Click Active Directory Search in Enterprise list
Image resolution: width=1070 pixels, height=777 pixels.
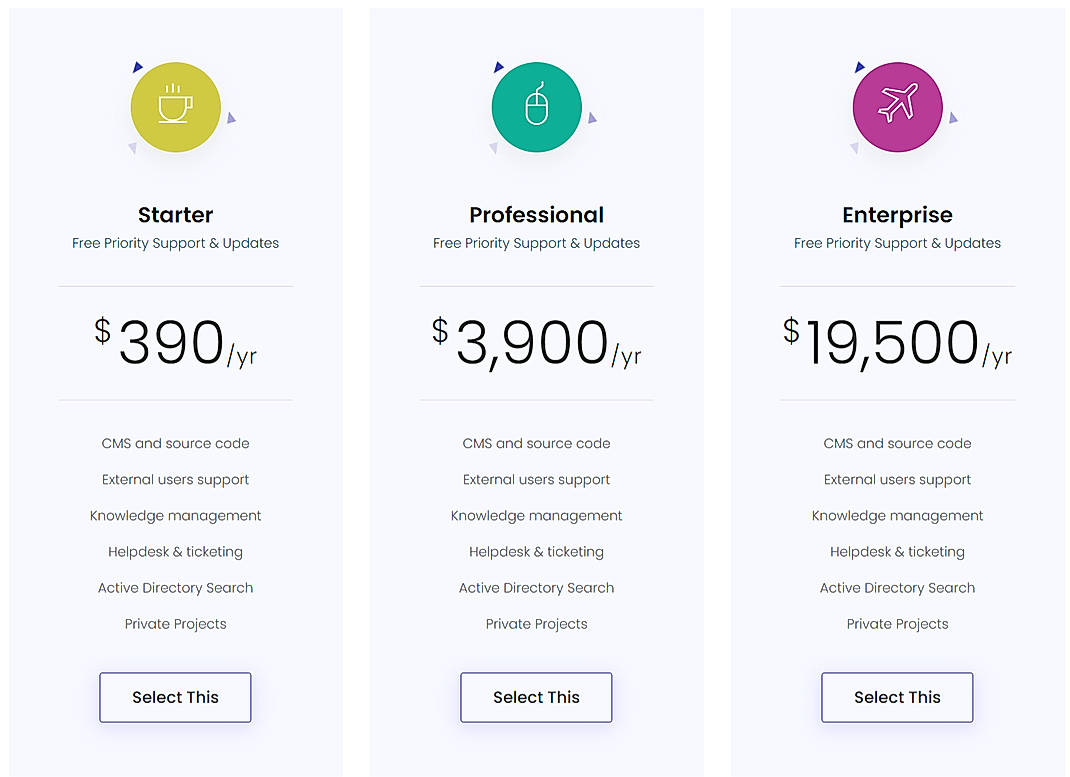tap(897, 587)
